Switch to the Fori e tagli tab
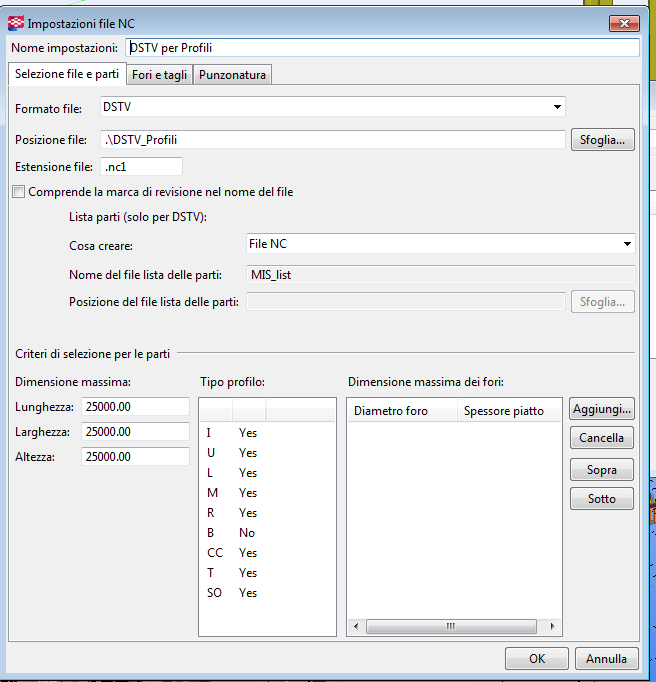Viewport: 656px width, 682px height. point(160,75)
